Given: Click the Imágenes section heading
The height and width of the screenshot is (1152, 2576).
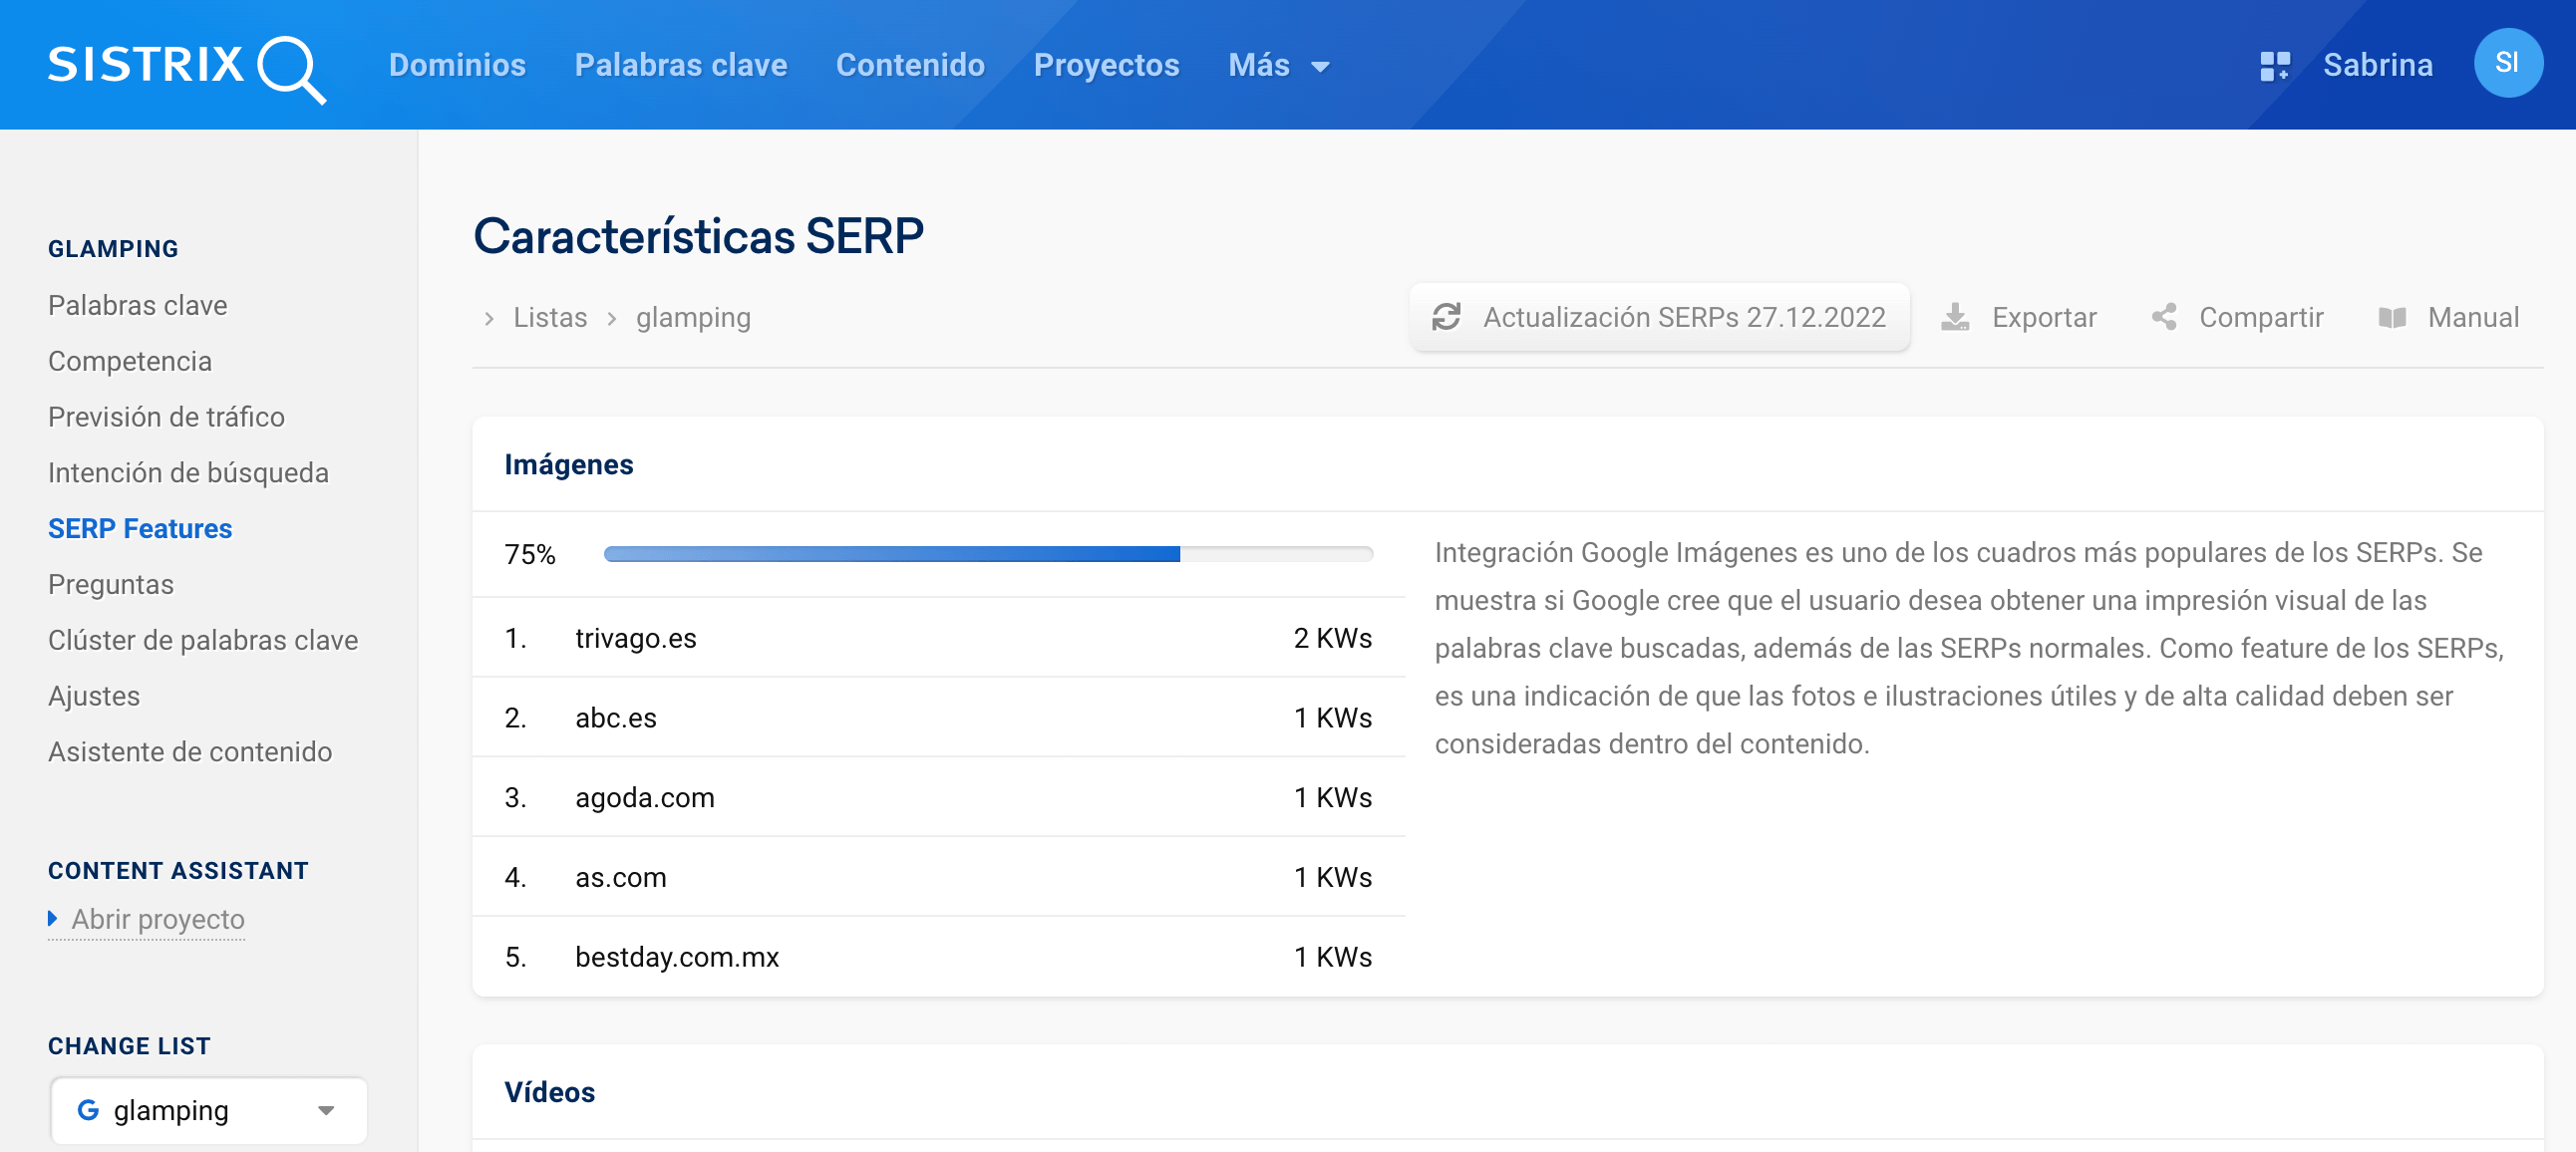Looking at the screenshot, I should 568,465.
